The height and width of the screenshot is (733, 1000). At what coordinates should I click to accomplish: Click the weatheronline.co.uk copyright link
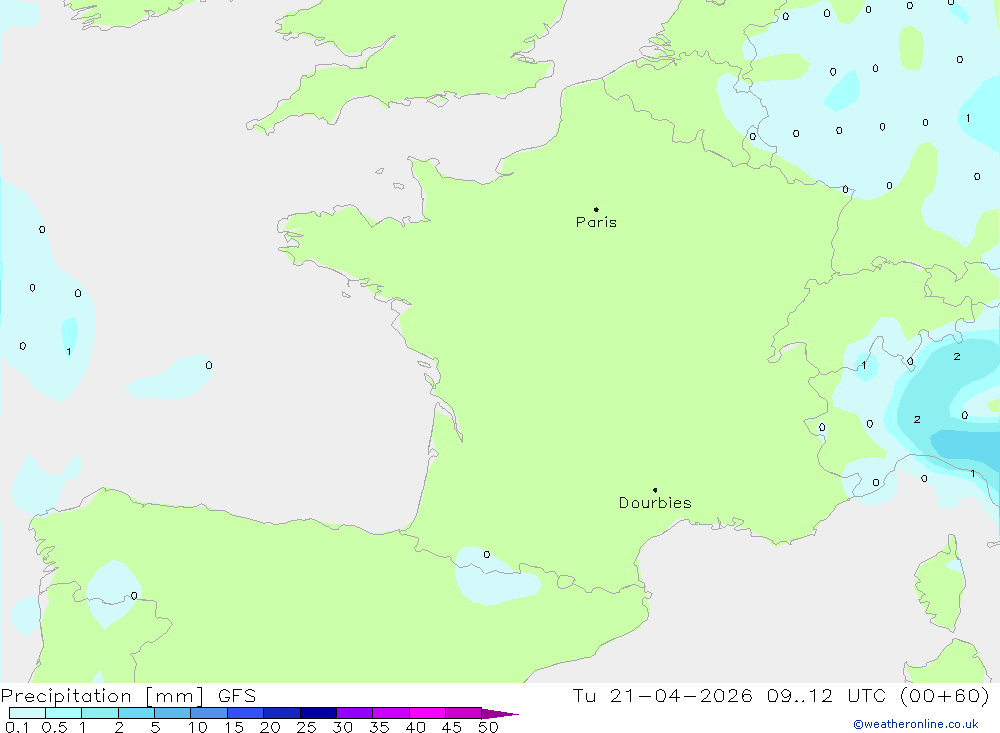916,724
